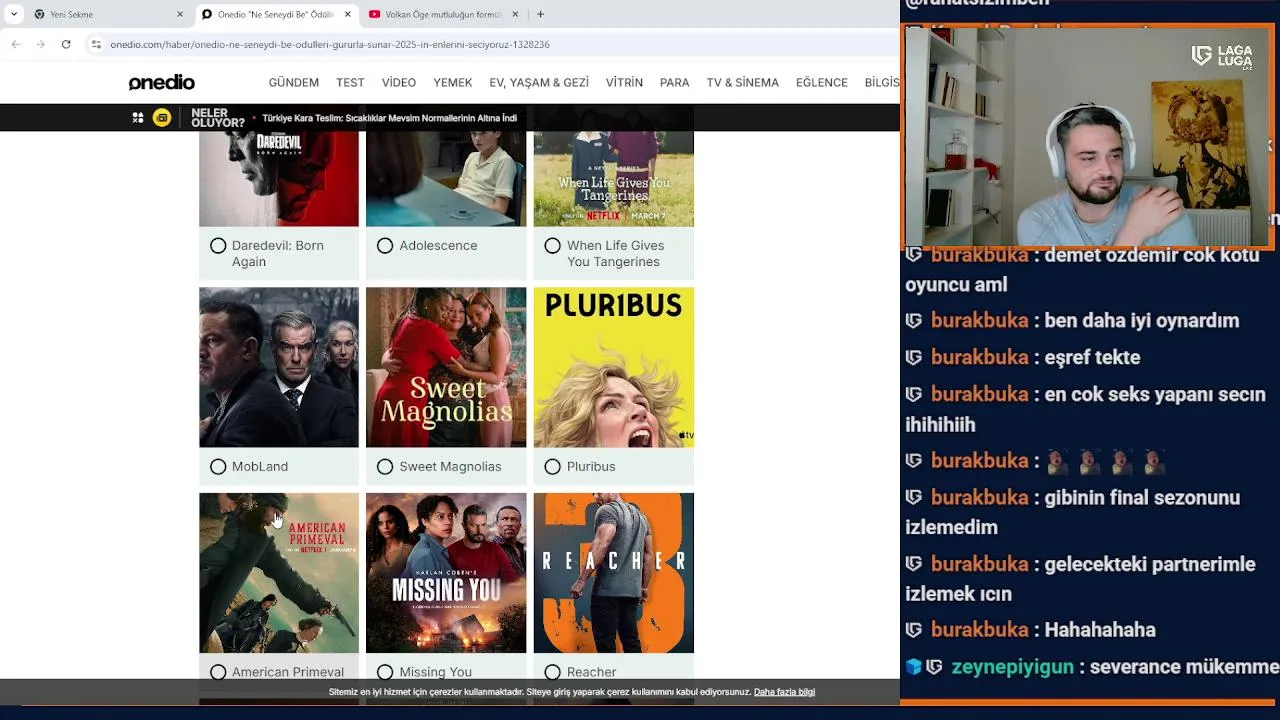This screenshot has height=720, width=1280.
Task: Reload the page with the refresh icon
Action: pyautogui.click(x=66, y=44)
